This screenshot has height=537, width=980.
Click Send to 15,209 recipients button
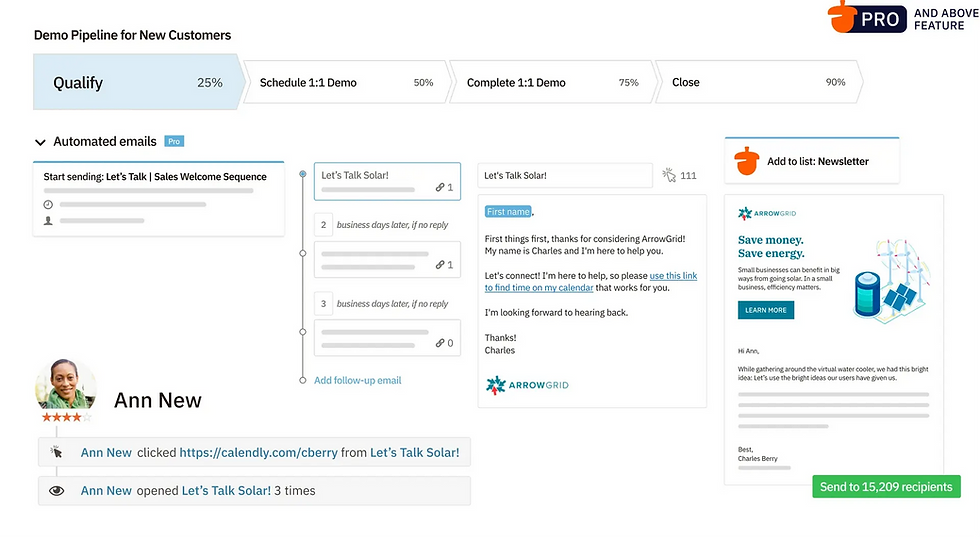click(x=886, y=487)
